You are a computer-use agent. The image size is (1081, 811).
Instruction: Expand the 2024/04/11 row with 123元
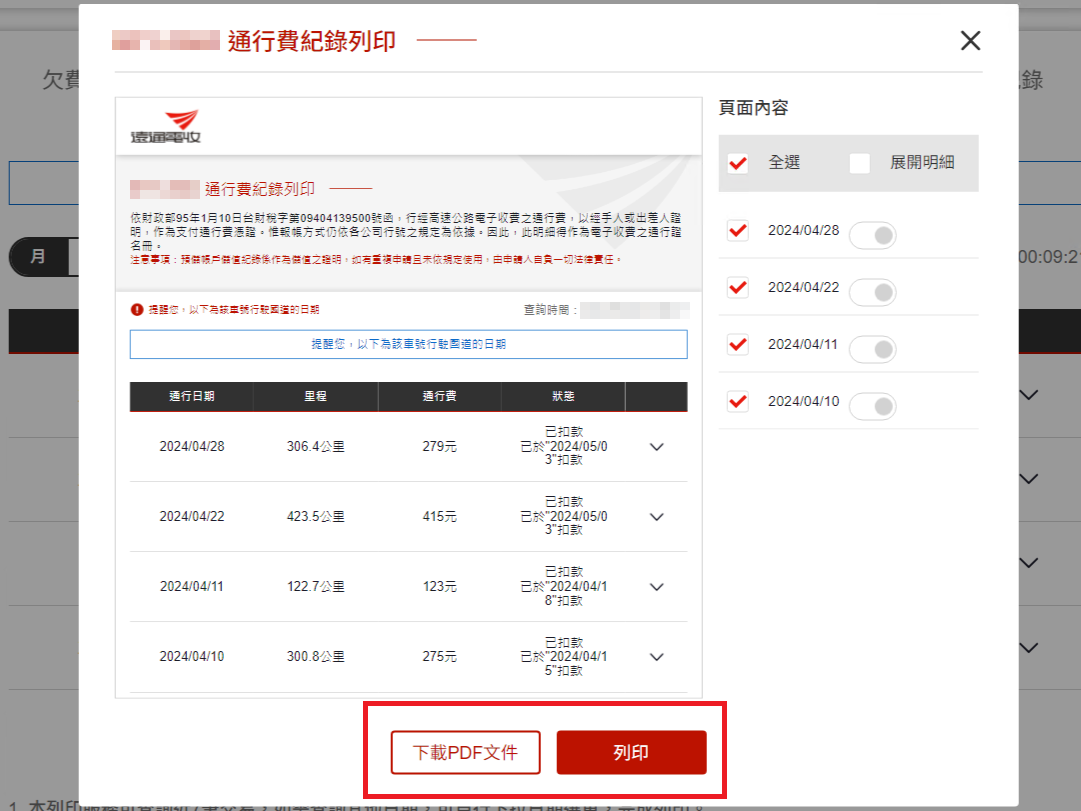pos(657,587)
